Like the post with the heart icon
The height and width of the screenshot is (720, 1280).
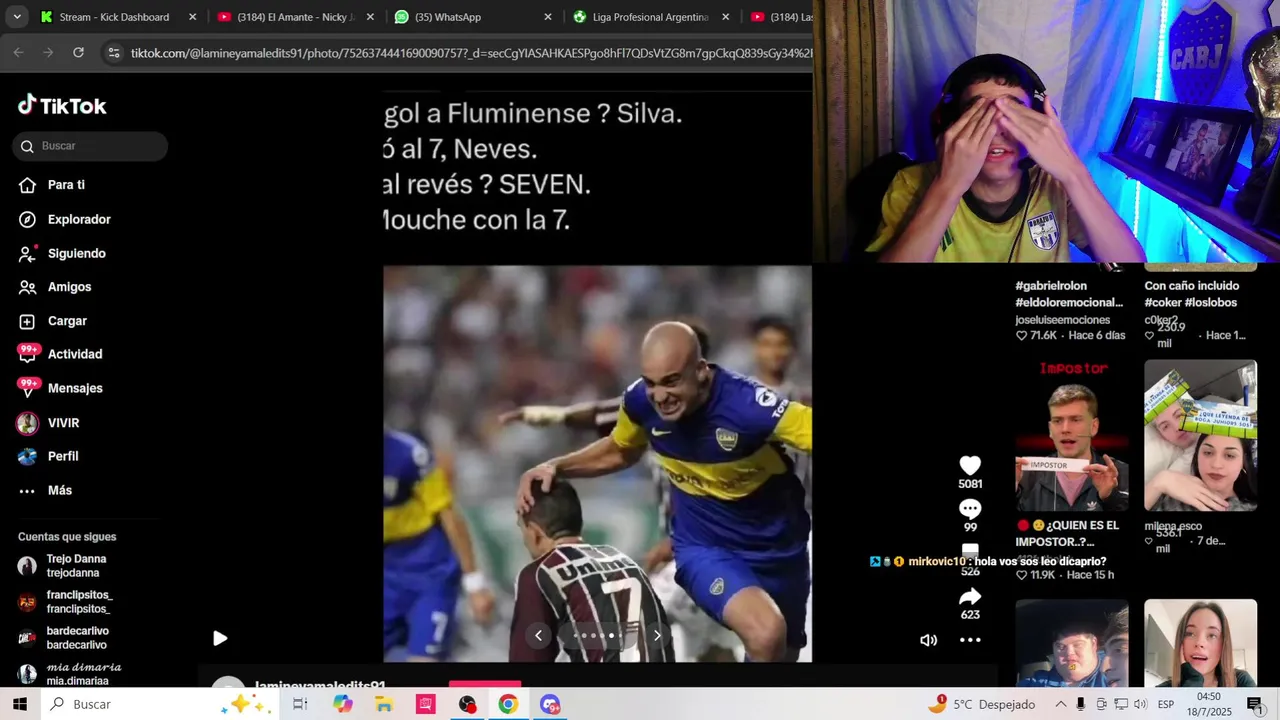(970, 465)
